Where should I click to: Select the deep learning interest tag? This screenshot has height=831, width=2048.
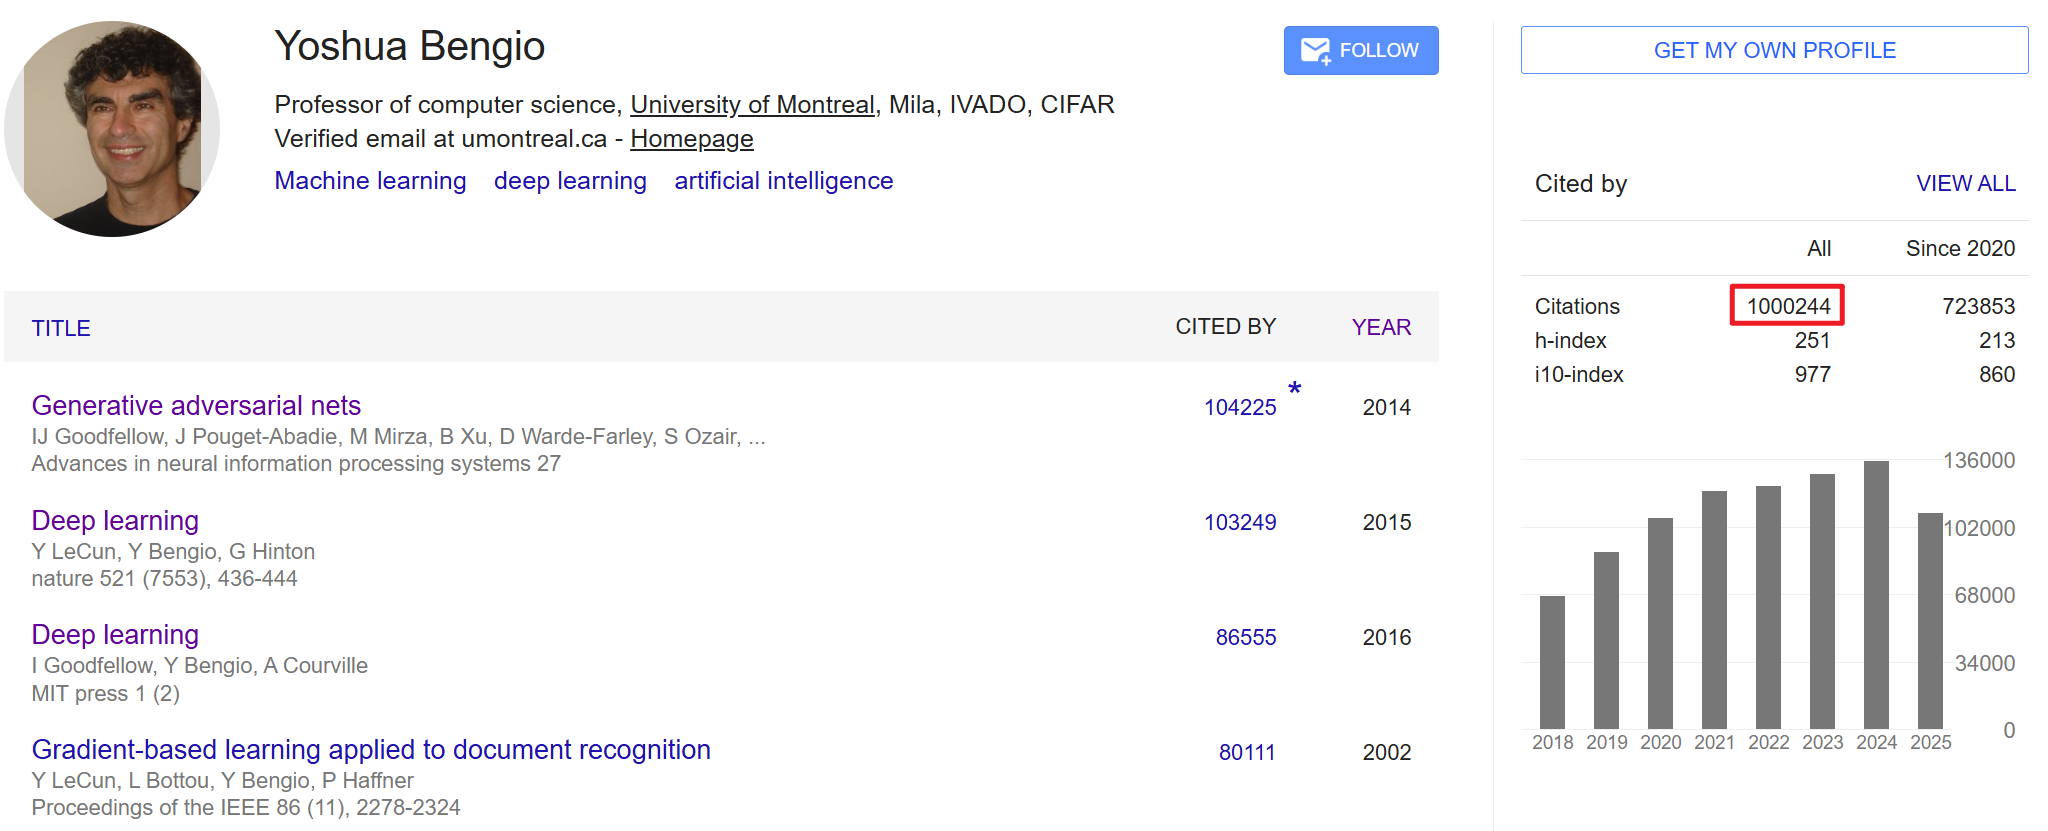(x=570, y=181)
